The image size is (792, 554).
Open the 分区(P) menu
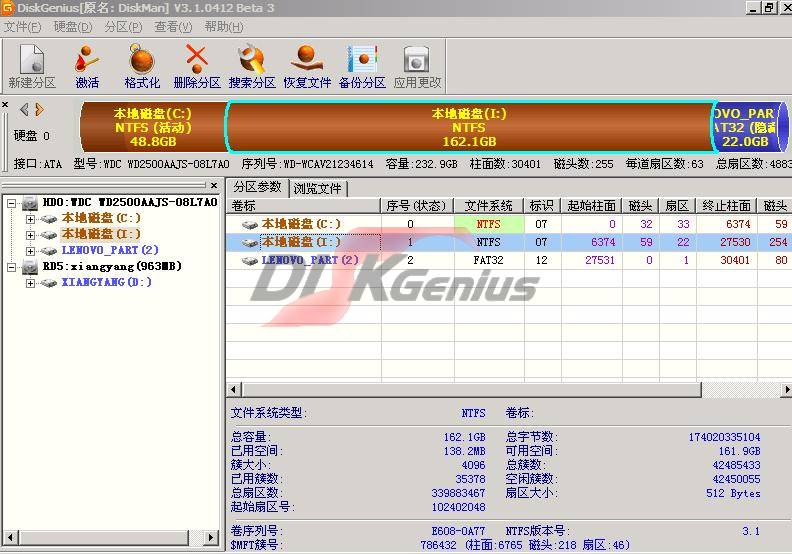(123, 27)
